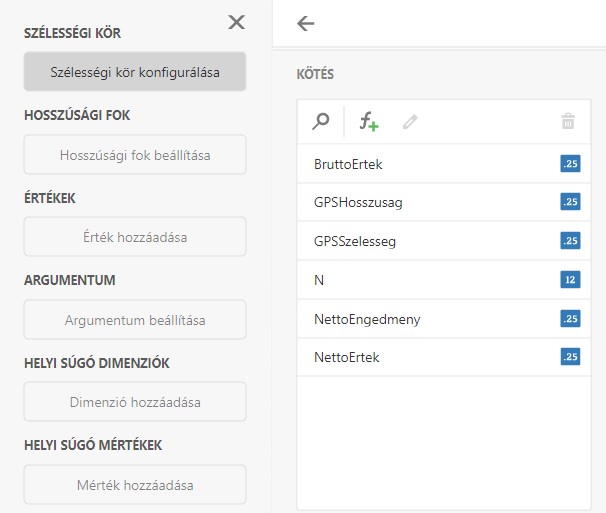Select the NettoEngedmeny field
The height and width of the screenshot is (513, 606).
367,319
